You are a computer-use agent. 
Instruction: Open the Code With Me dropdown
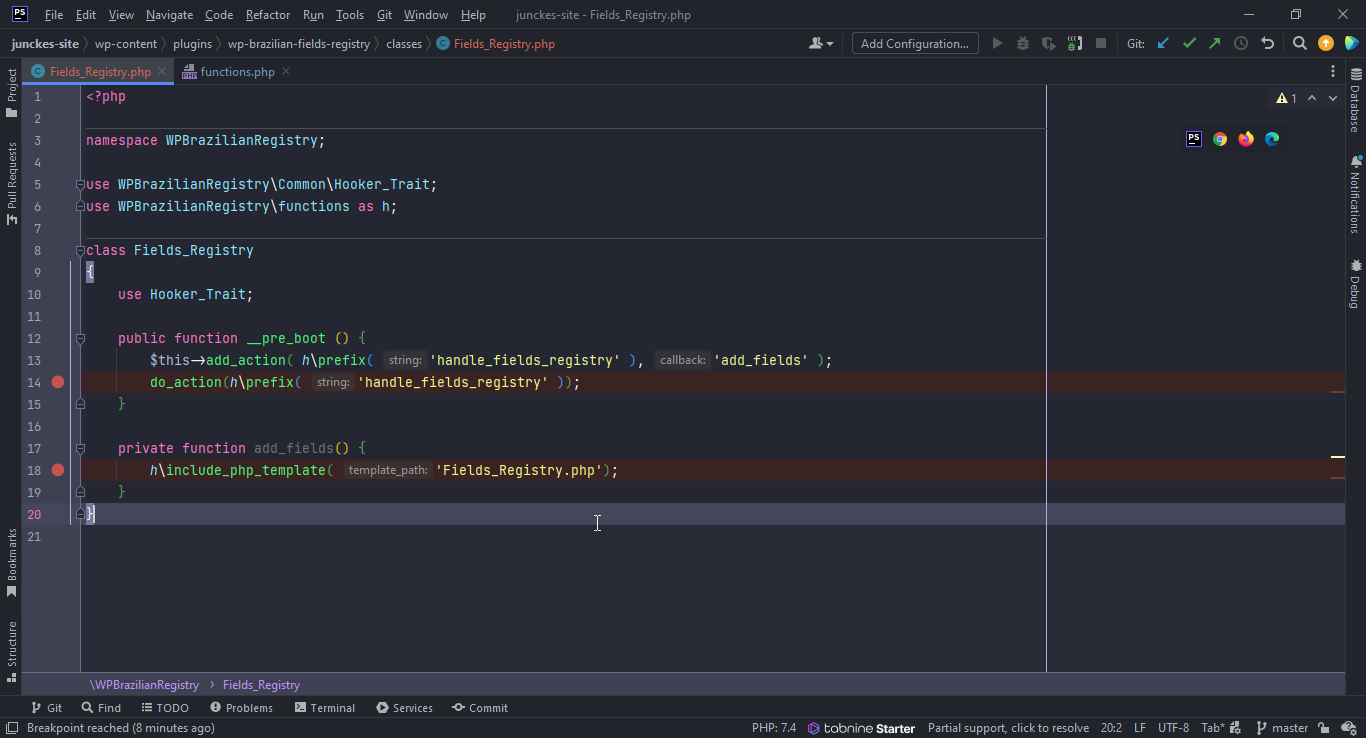point(821,43)
